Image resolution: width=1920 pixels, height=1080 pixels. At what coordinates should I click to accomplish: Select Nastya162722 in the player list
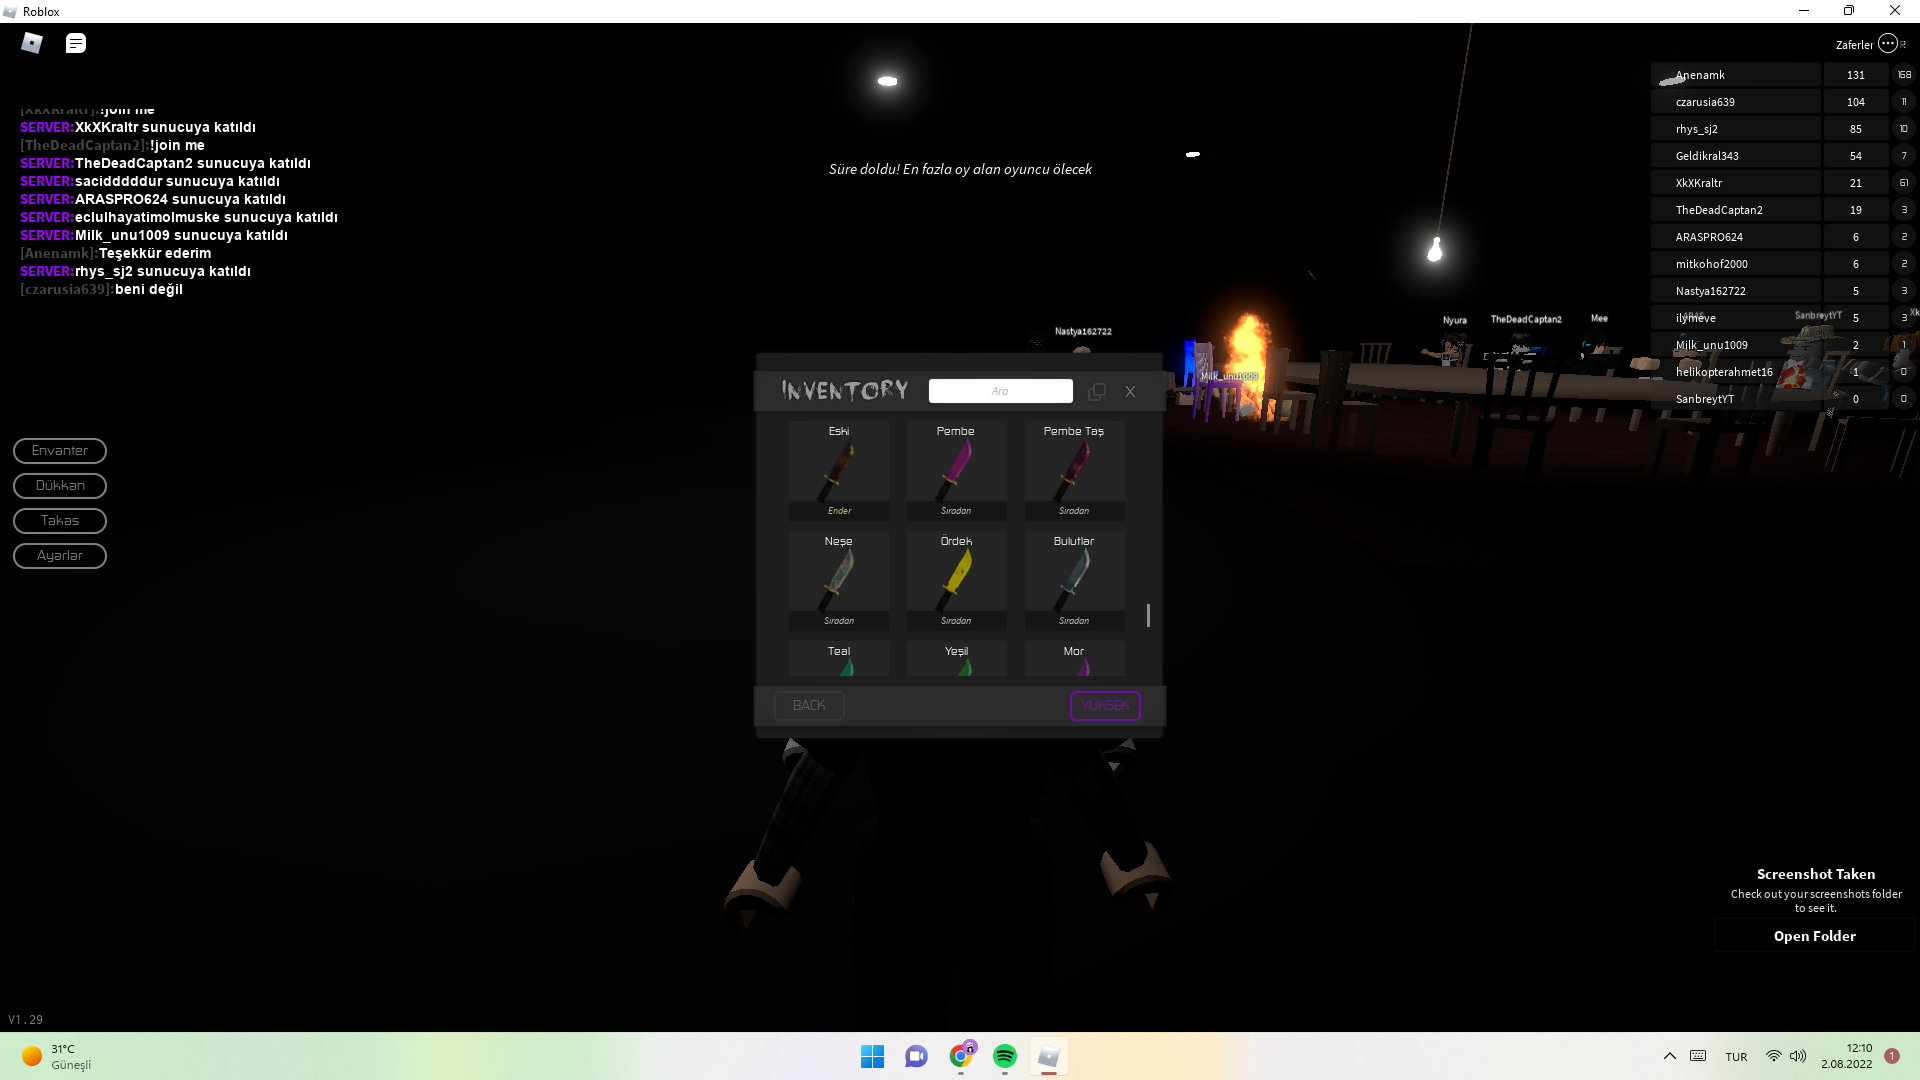1736,291
